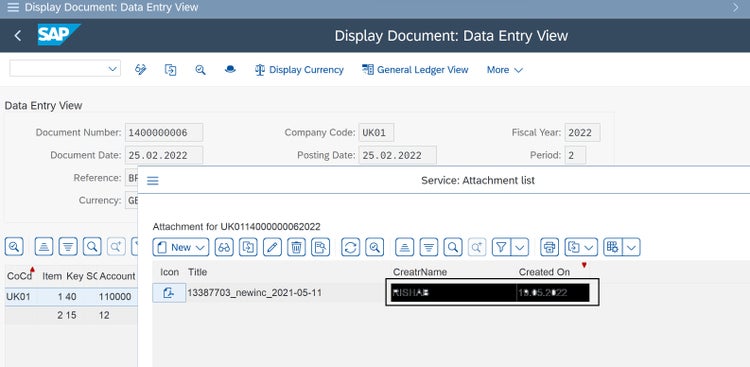Sort line items descending
Screen dimensions: 750x367
pos(68,246)
